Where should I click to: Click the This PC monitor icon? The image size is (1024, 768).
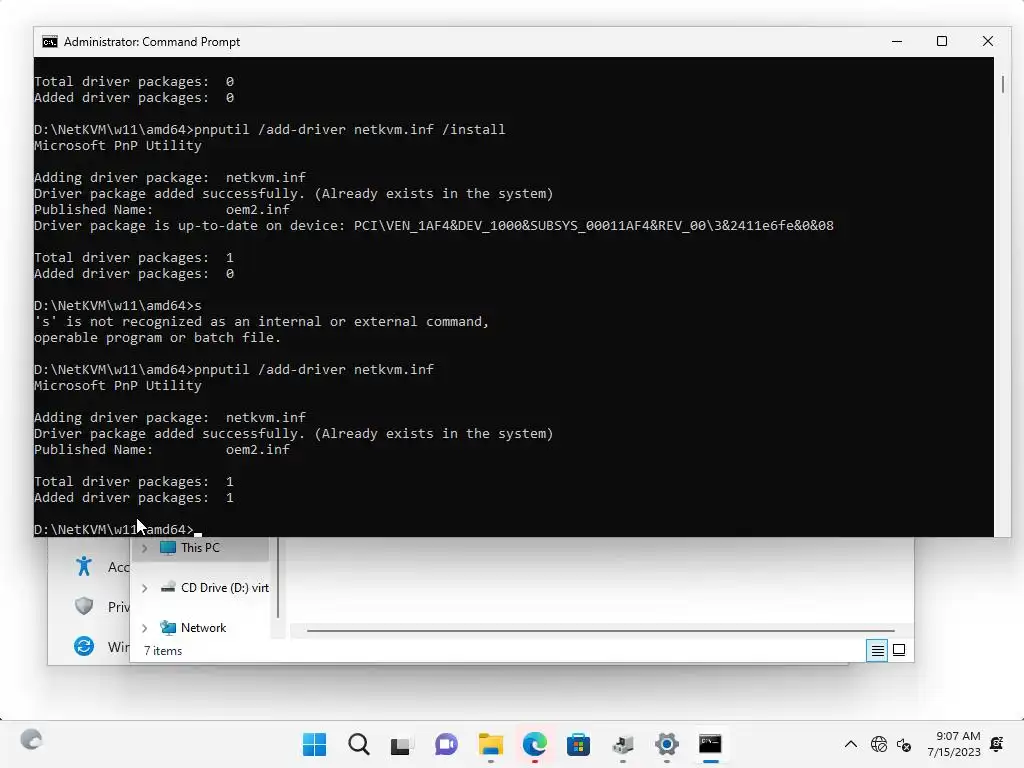pyautogui.click(x=168, y=547)
